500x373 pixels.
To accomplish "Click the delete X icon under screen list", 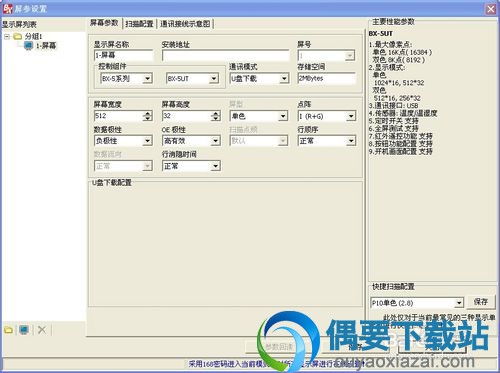I will pyautogui.click(x=42, y=330).
